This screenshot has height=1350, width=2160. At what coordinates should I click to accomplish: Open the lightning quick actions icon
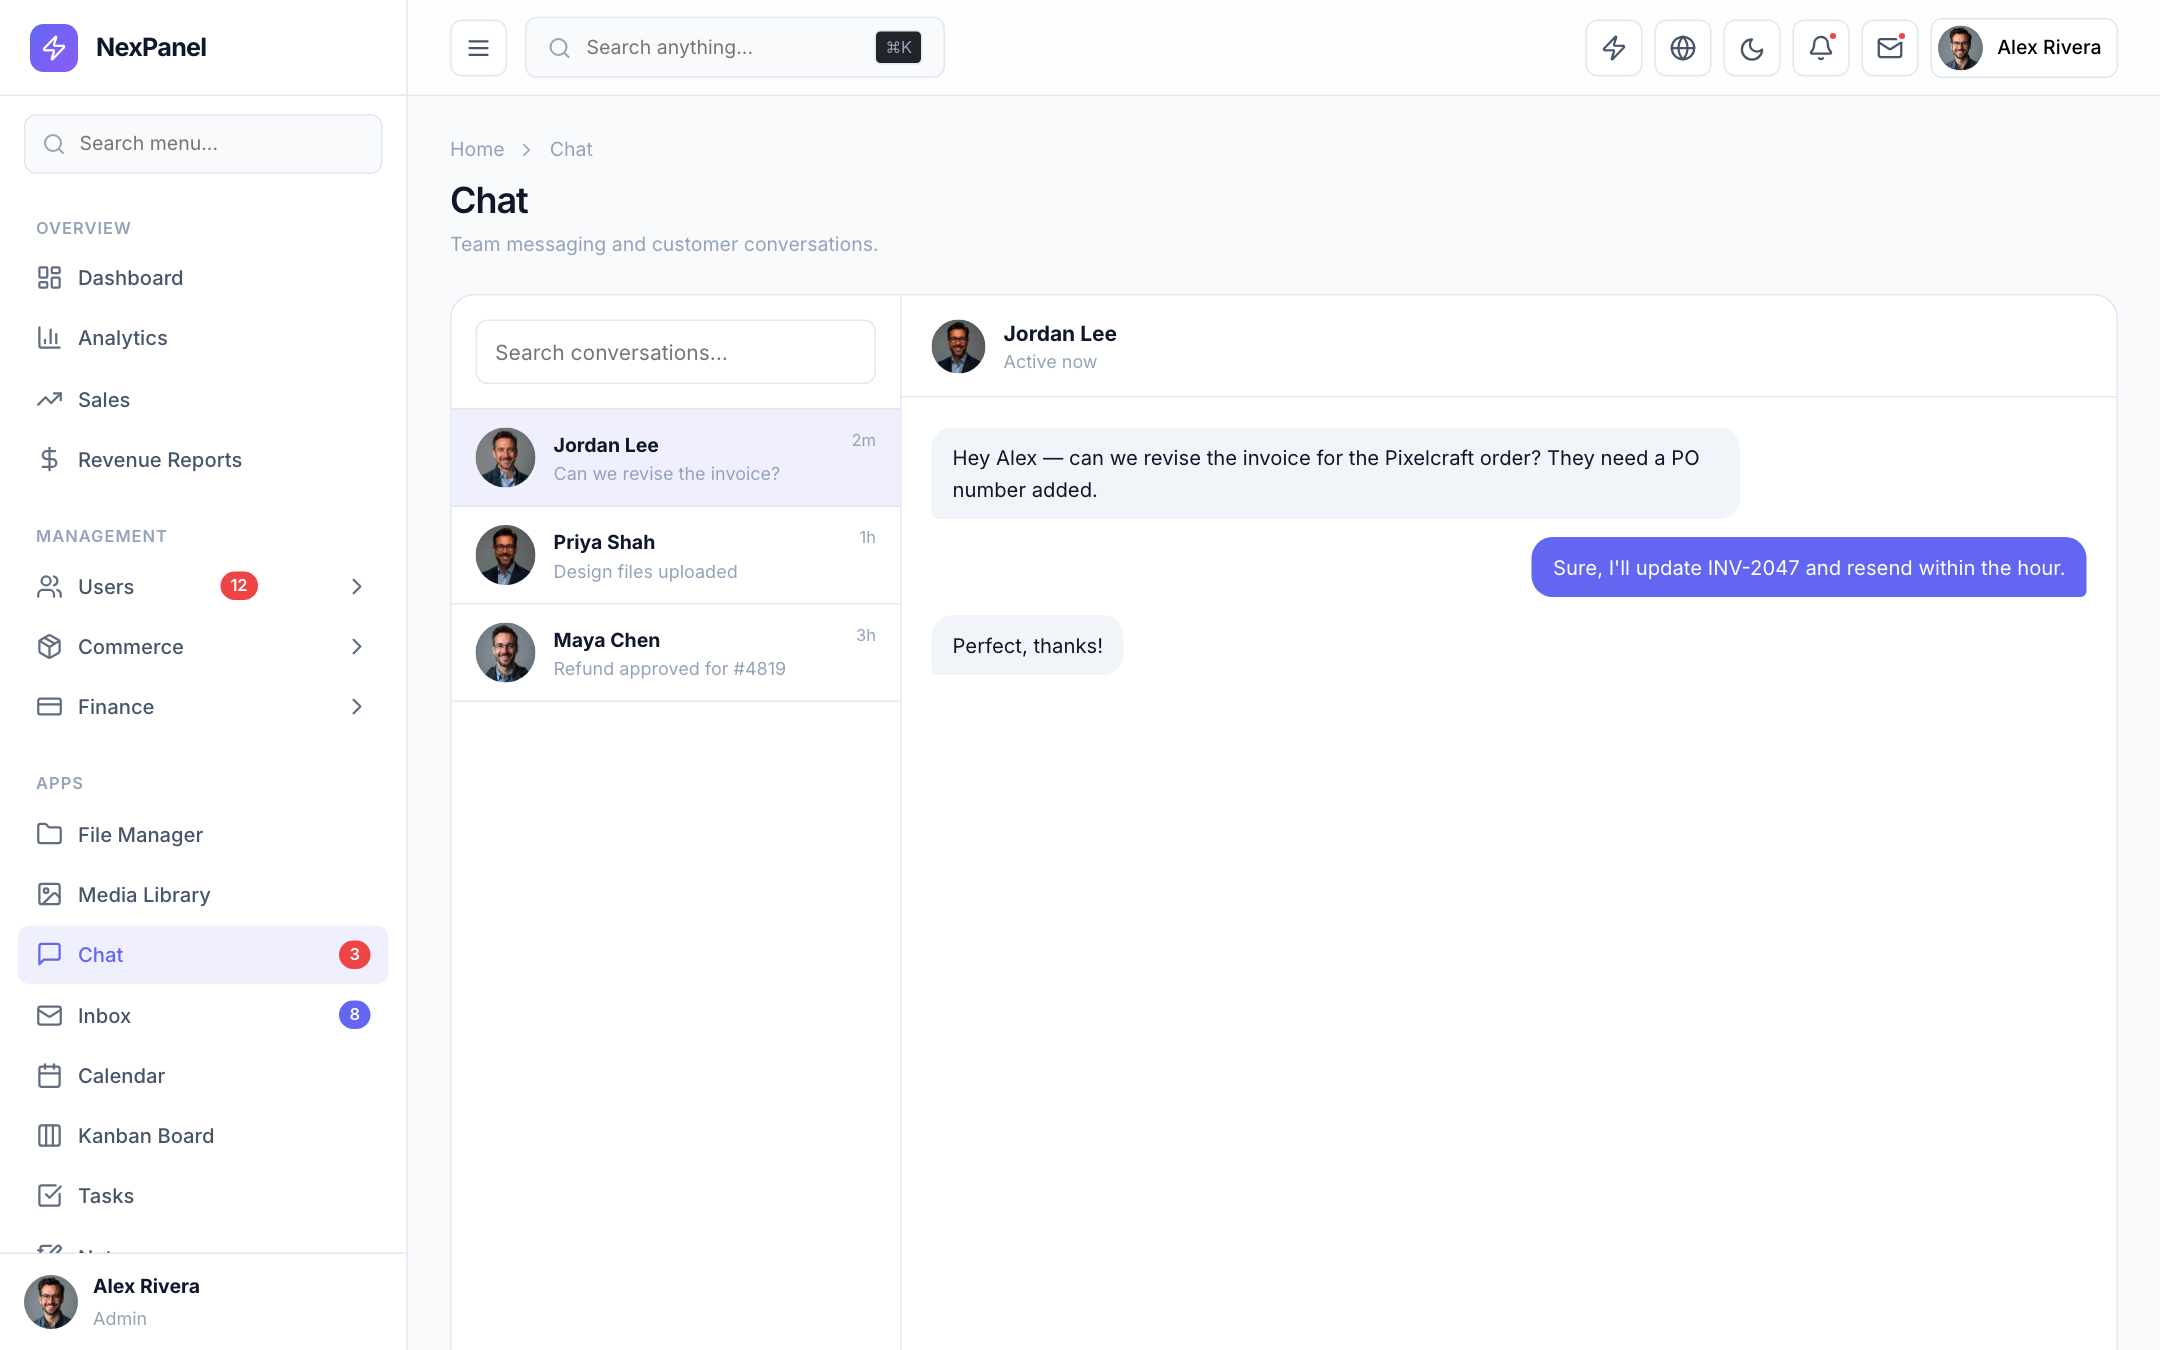[x=1613, y=47]
